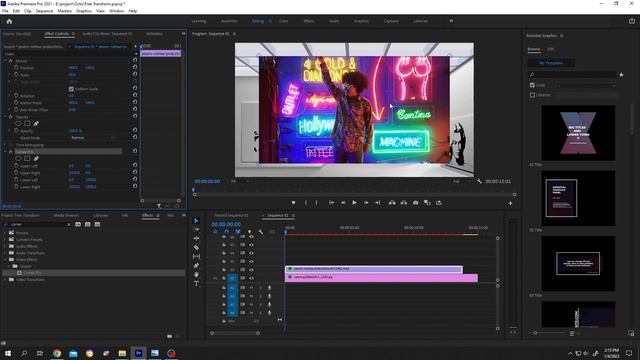The image size is (640, 360).
Task: Toggle Linked Selection in the timeline
Action: pyautogui.click(x=238, y=232)
